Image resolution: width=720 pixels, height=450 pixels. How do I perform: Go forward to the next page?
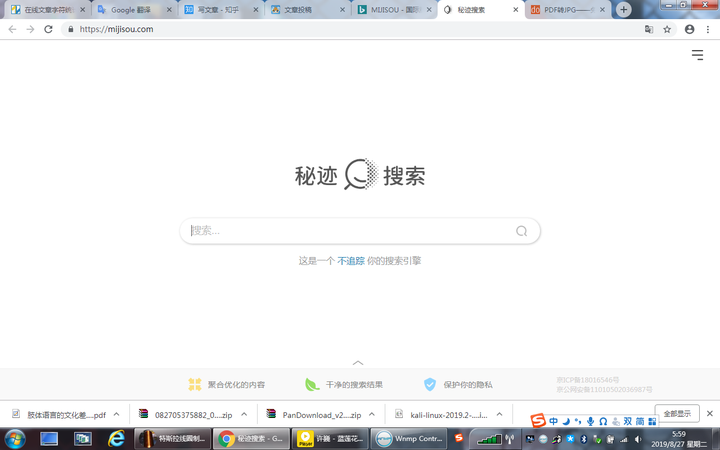tap(30, 29)
